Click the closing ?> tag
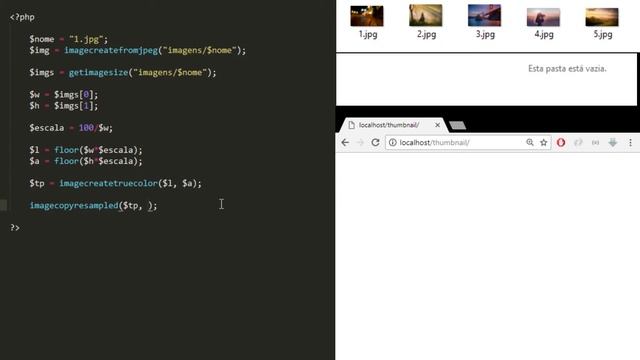The image size is (640, 360). tap(15, 228)
